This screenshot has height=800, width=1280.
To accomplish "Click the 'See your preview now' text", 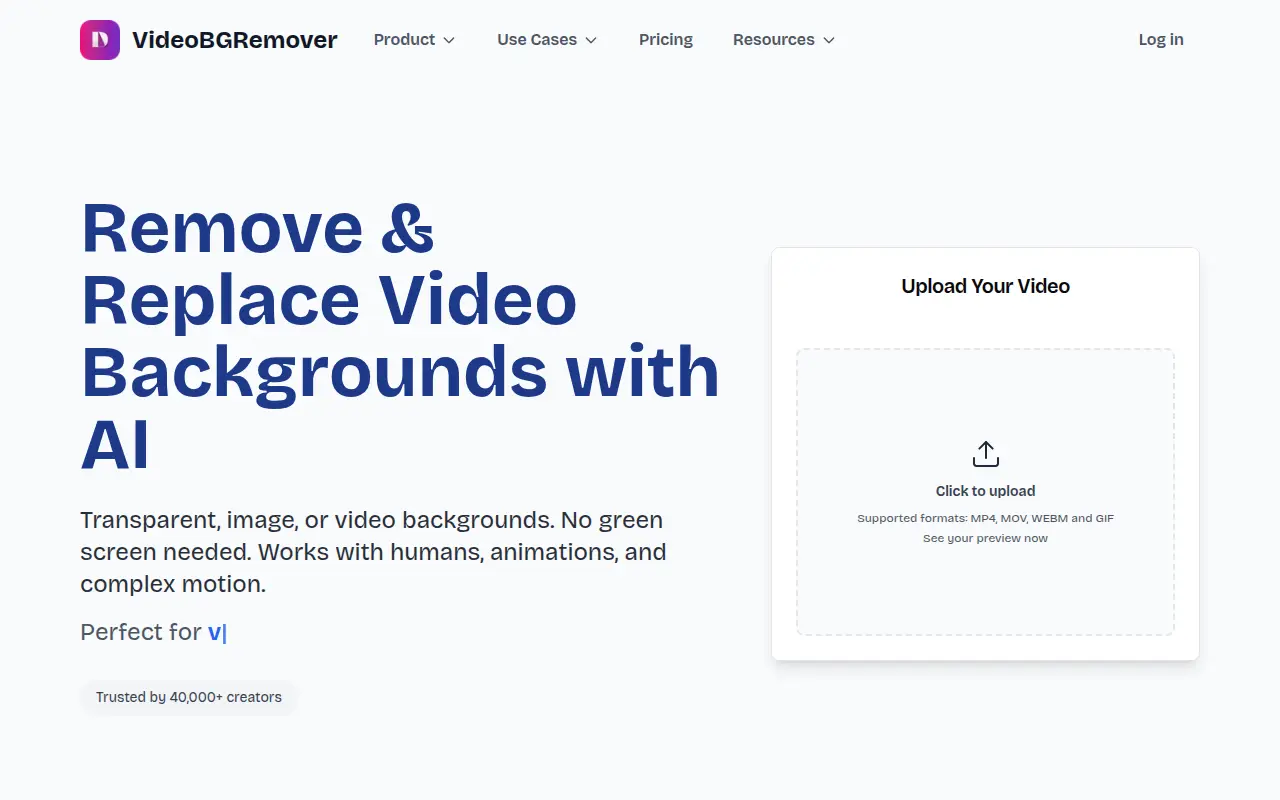I will coord(986,538).
